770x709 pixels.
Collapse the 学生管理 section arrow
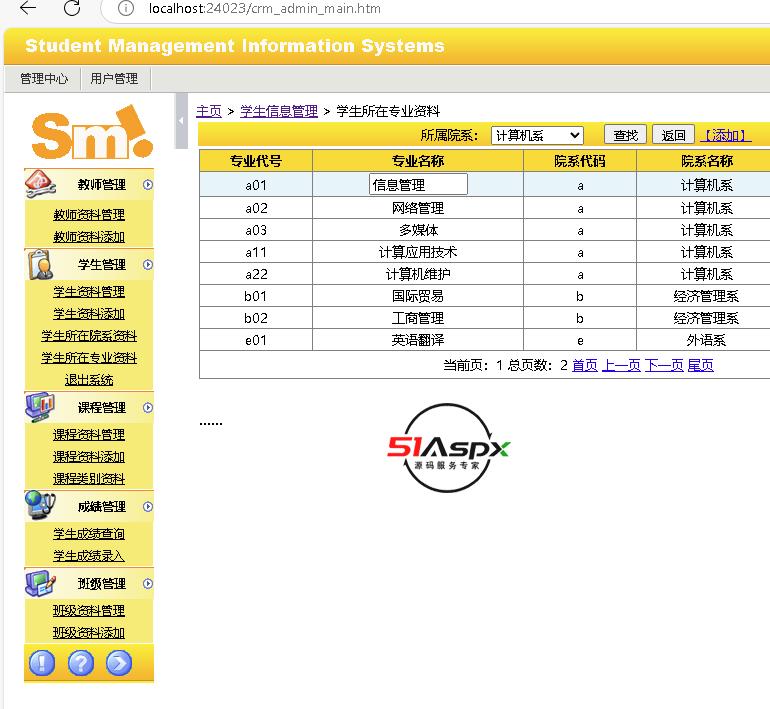point(148,265)
